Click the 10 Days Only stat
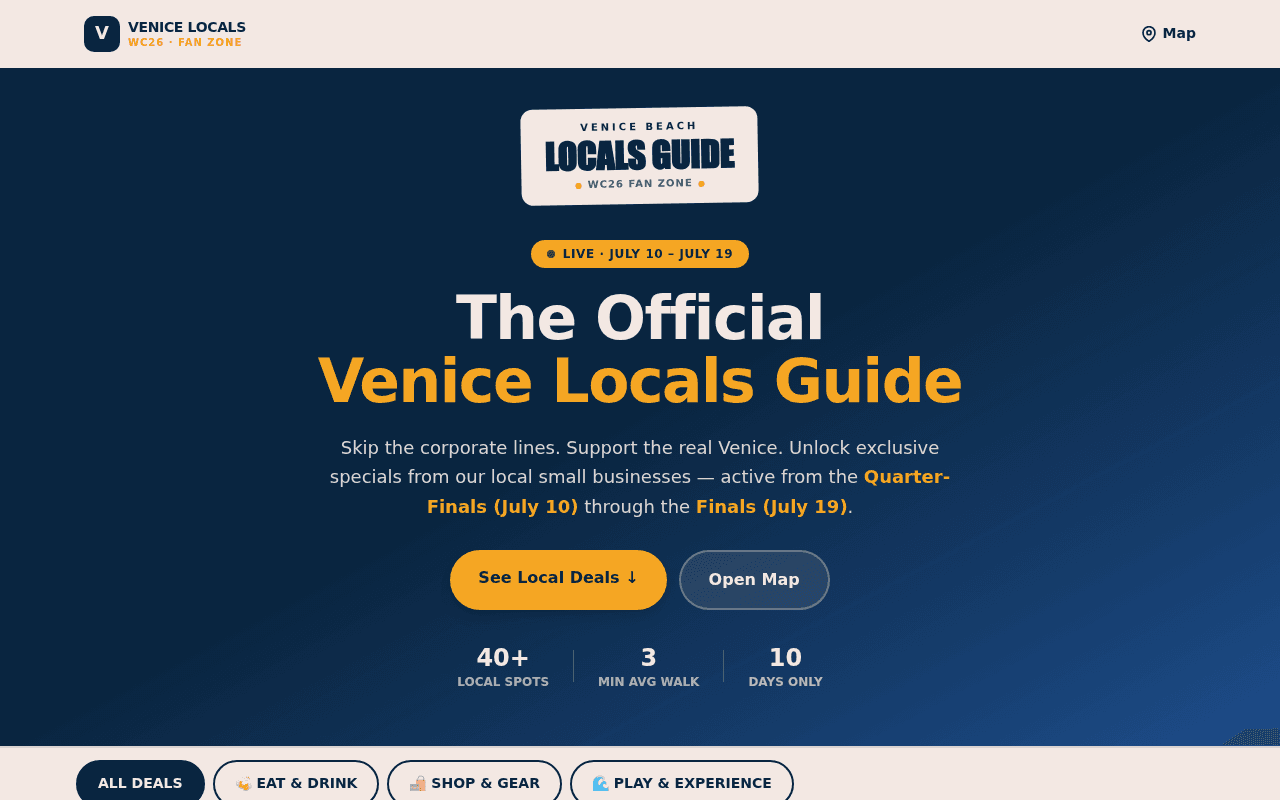 (785, 667)
